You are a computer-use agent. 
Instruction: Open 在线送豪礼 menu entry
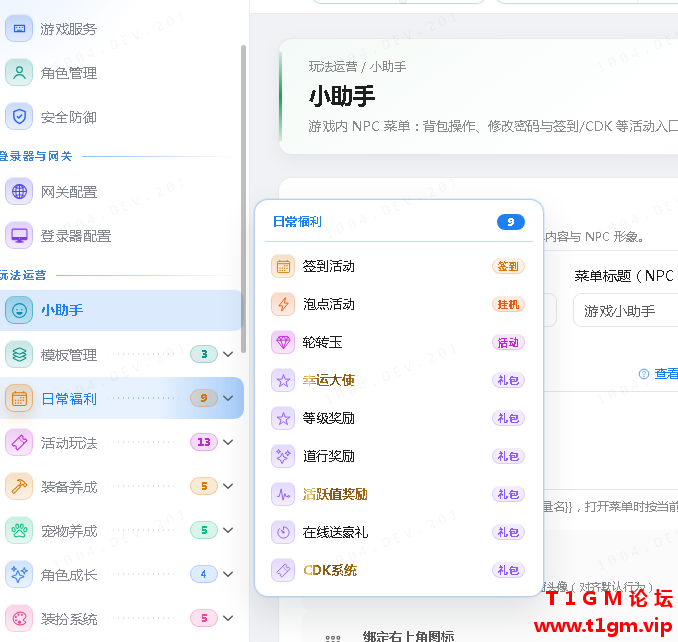[x=398, y=532]
